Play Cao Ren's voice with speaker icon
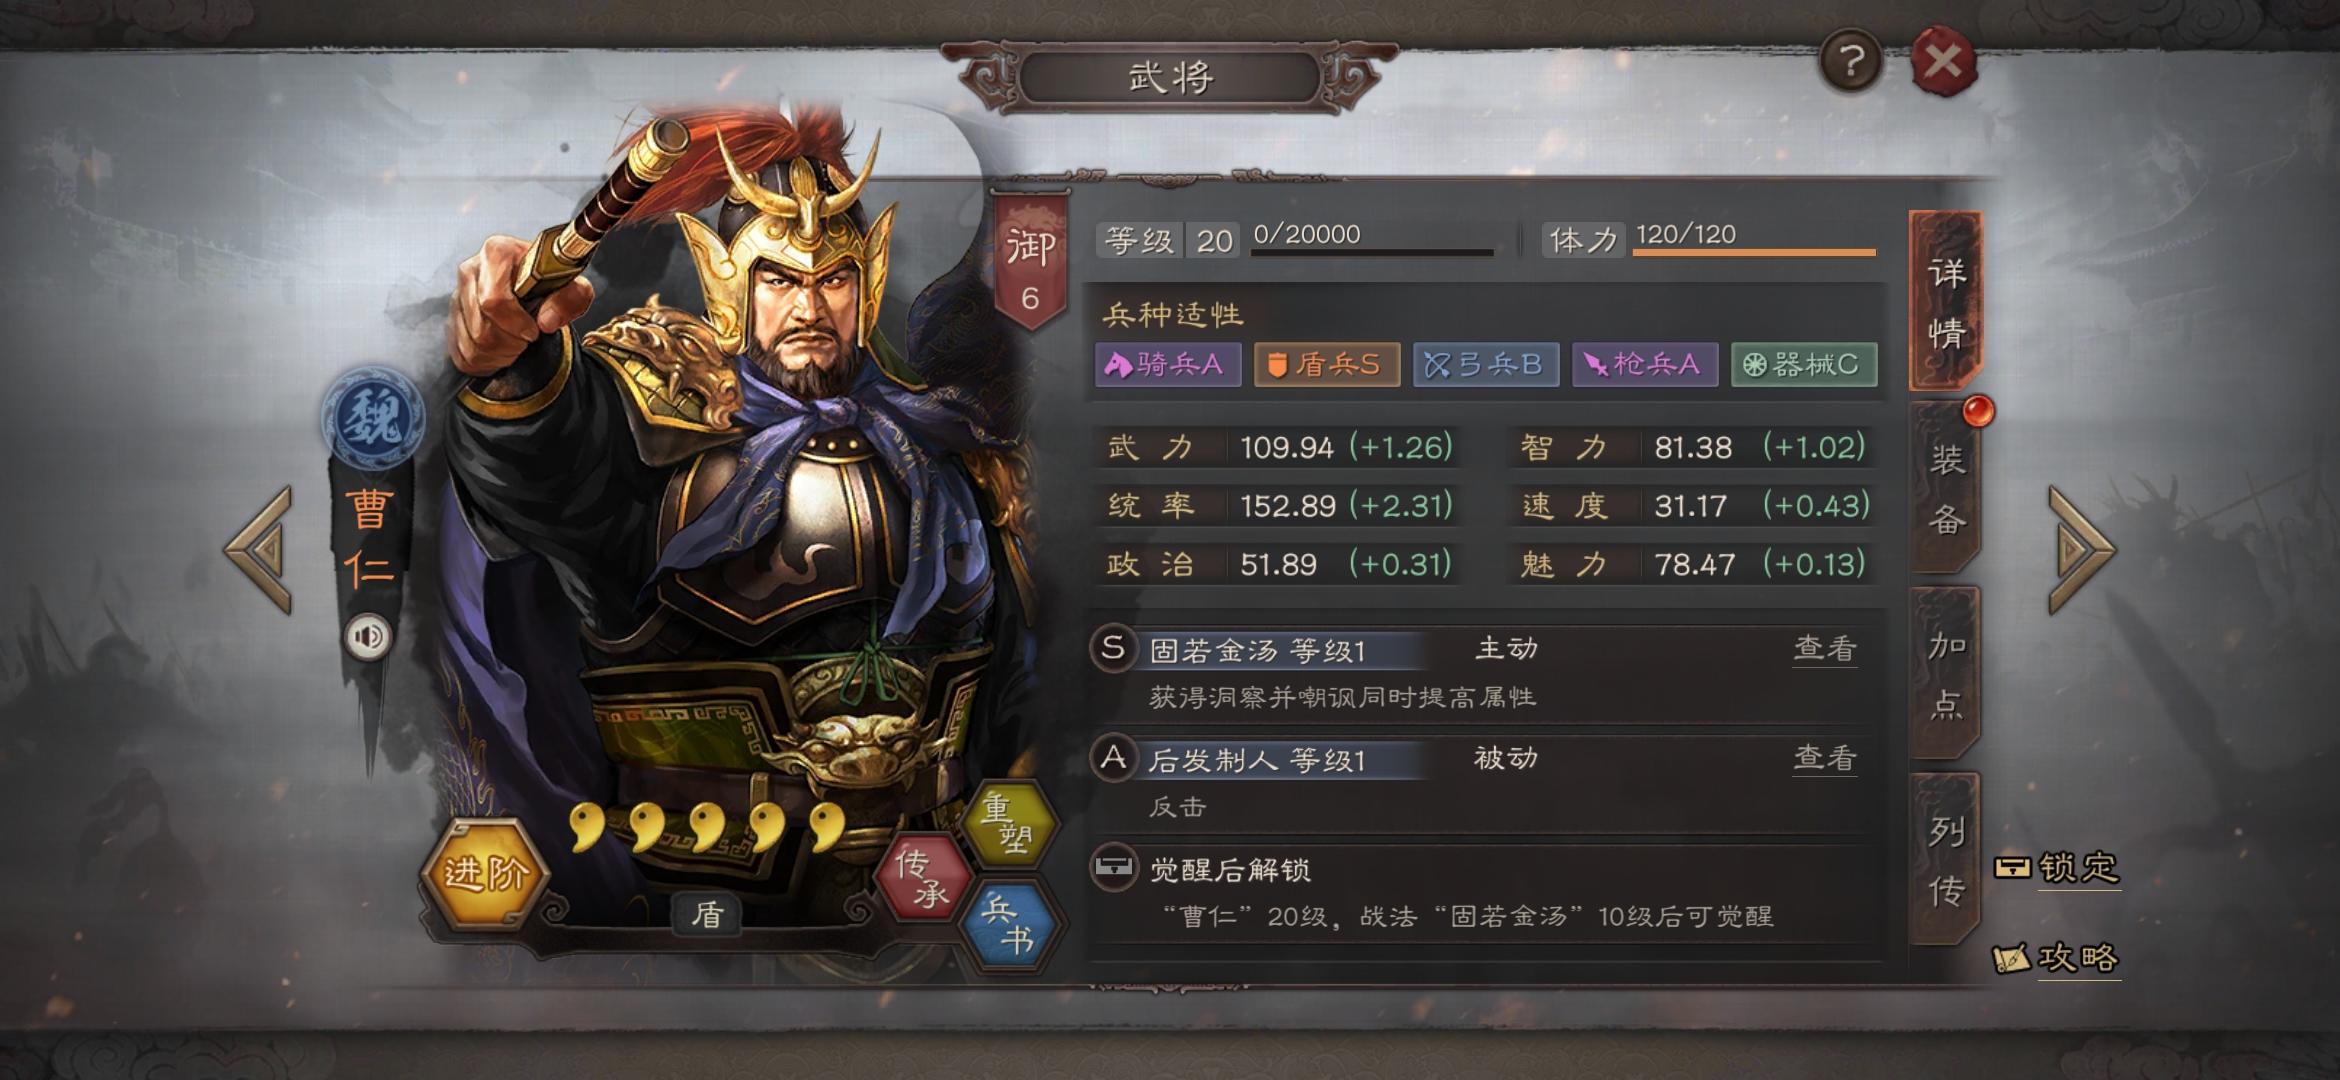The height and width of the screenshot is (1080, 2340). coord(368,636)
